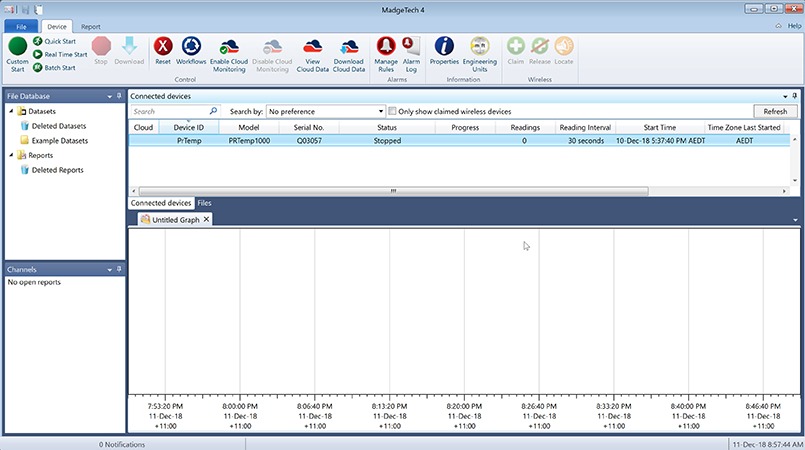
Task: Switch to the Report ribbon tab
Action: (x=90, y=26)
